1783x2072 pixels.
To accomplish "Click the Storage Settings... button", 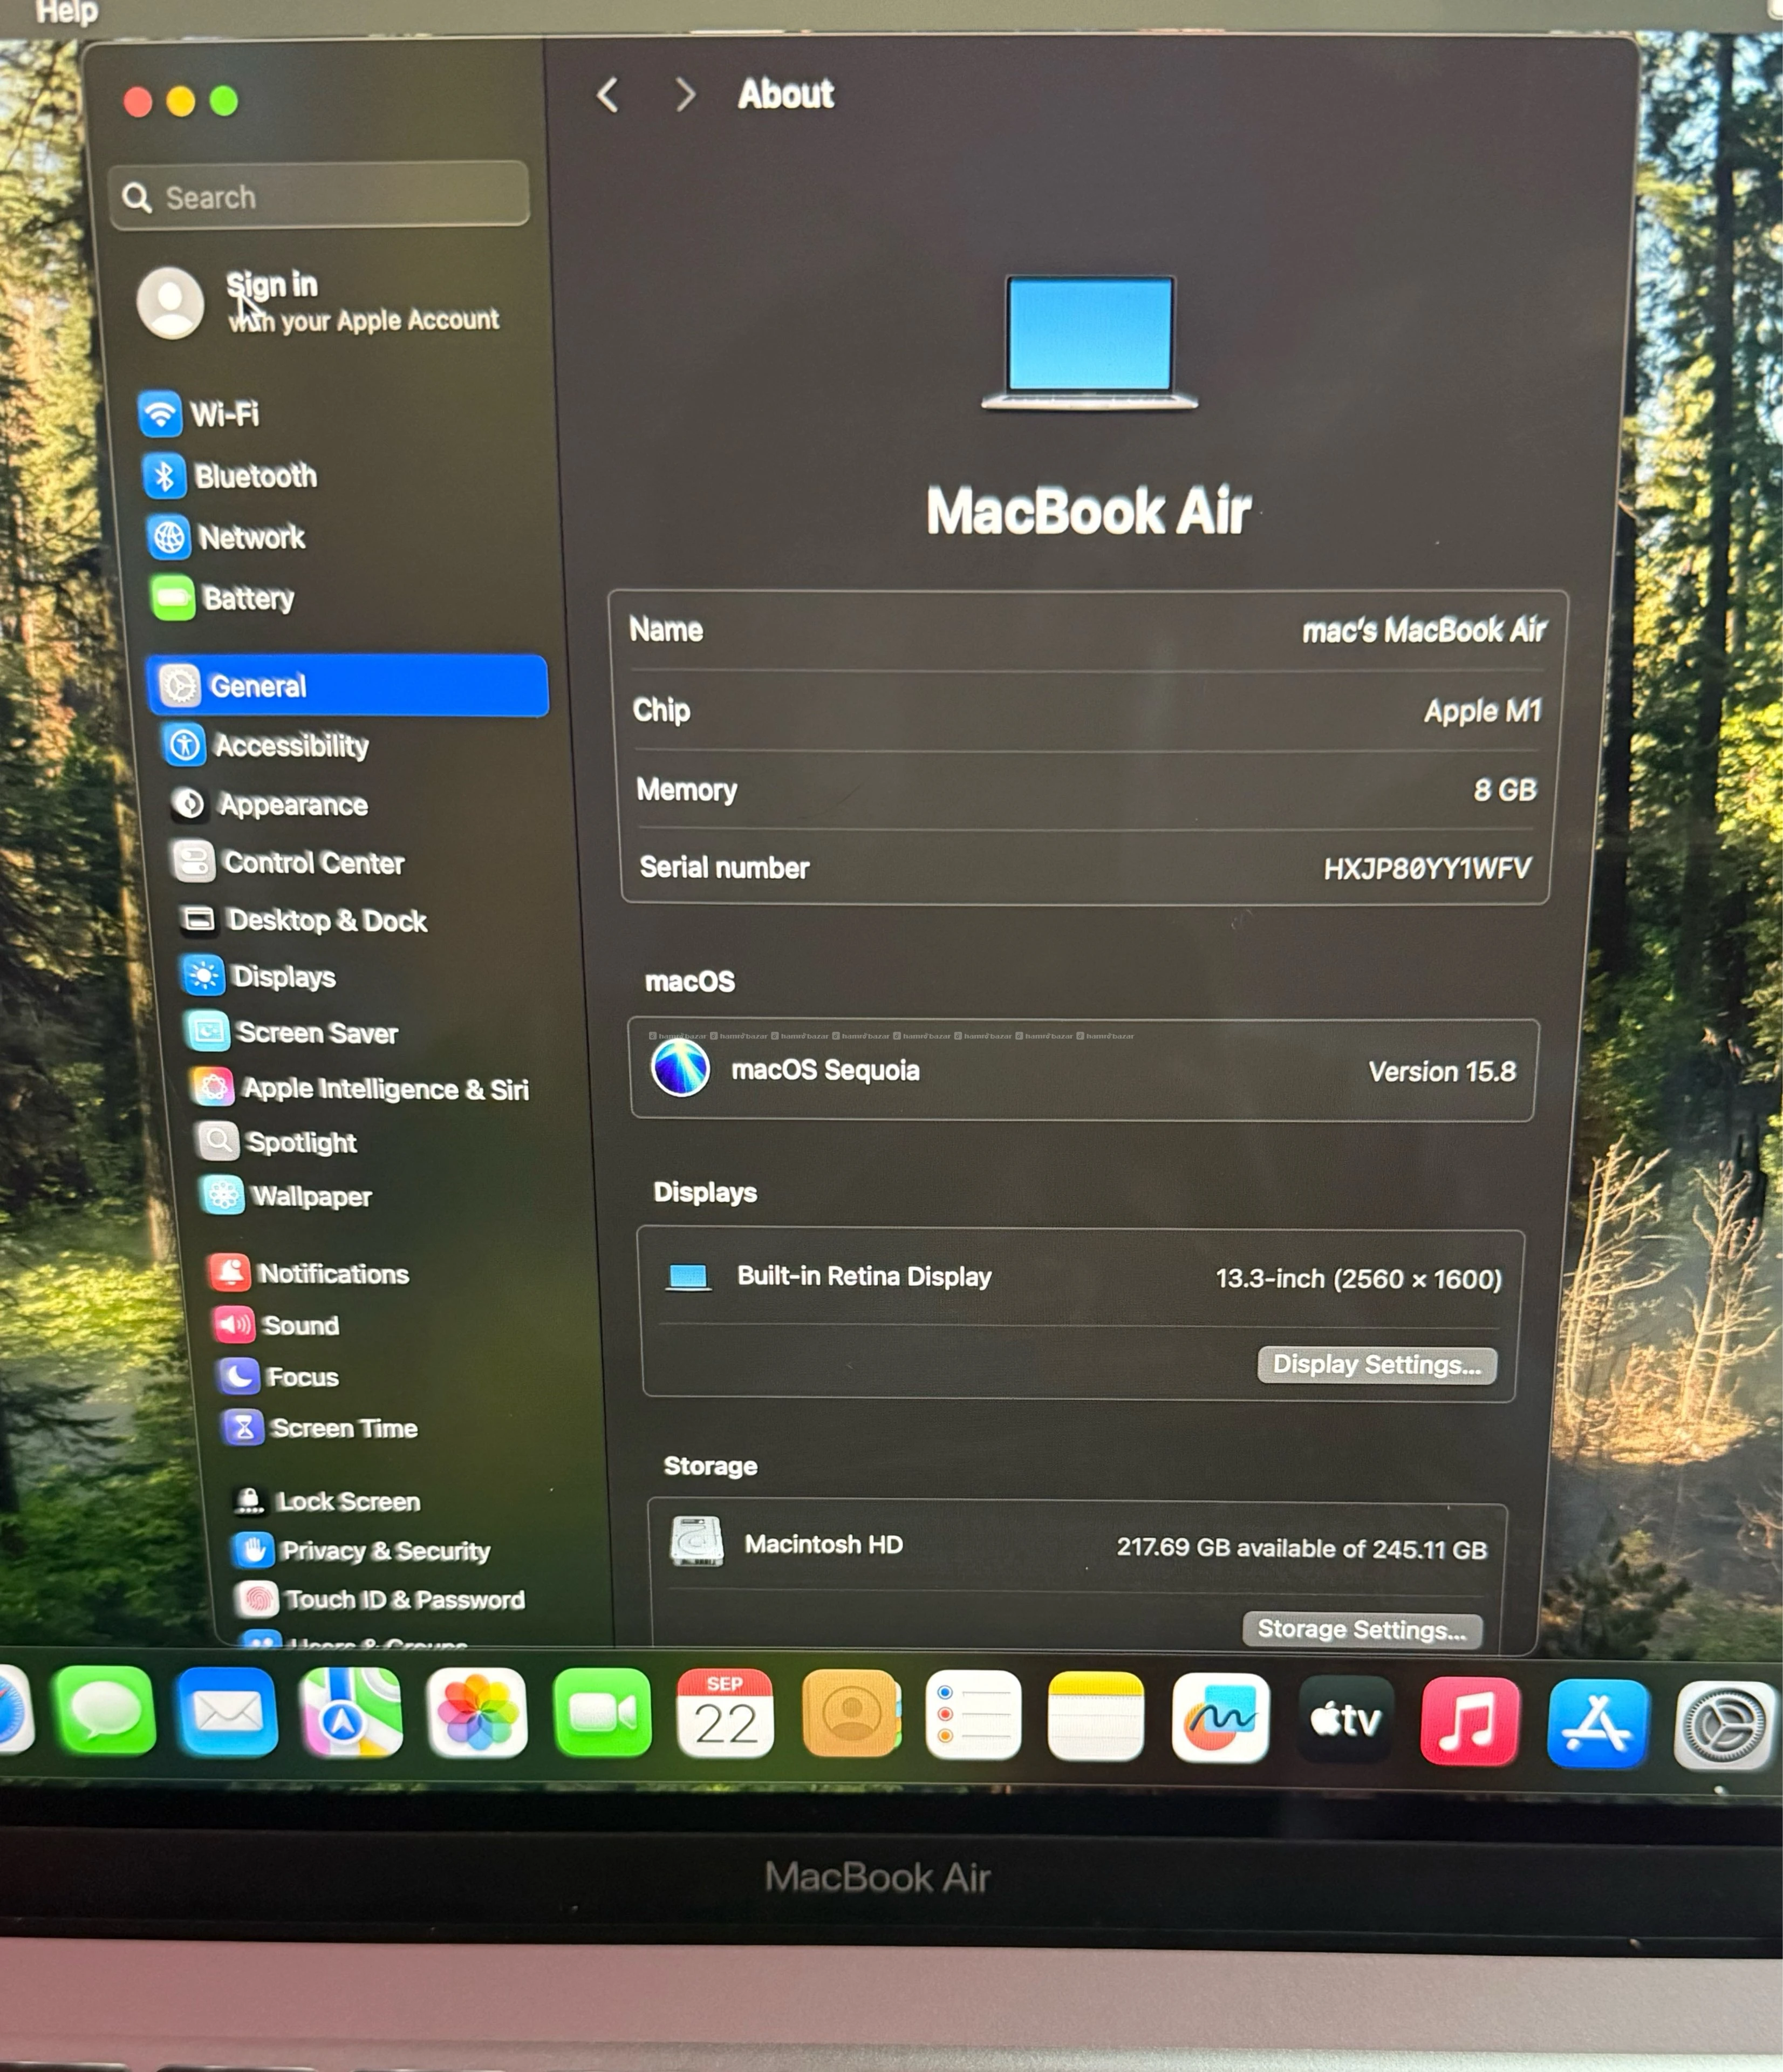I will pyautogui.click(x=1362, y=1629).
